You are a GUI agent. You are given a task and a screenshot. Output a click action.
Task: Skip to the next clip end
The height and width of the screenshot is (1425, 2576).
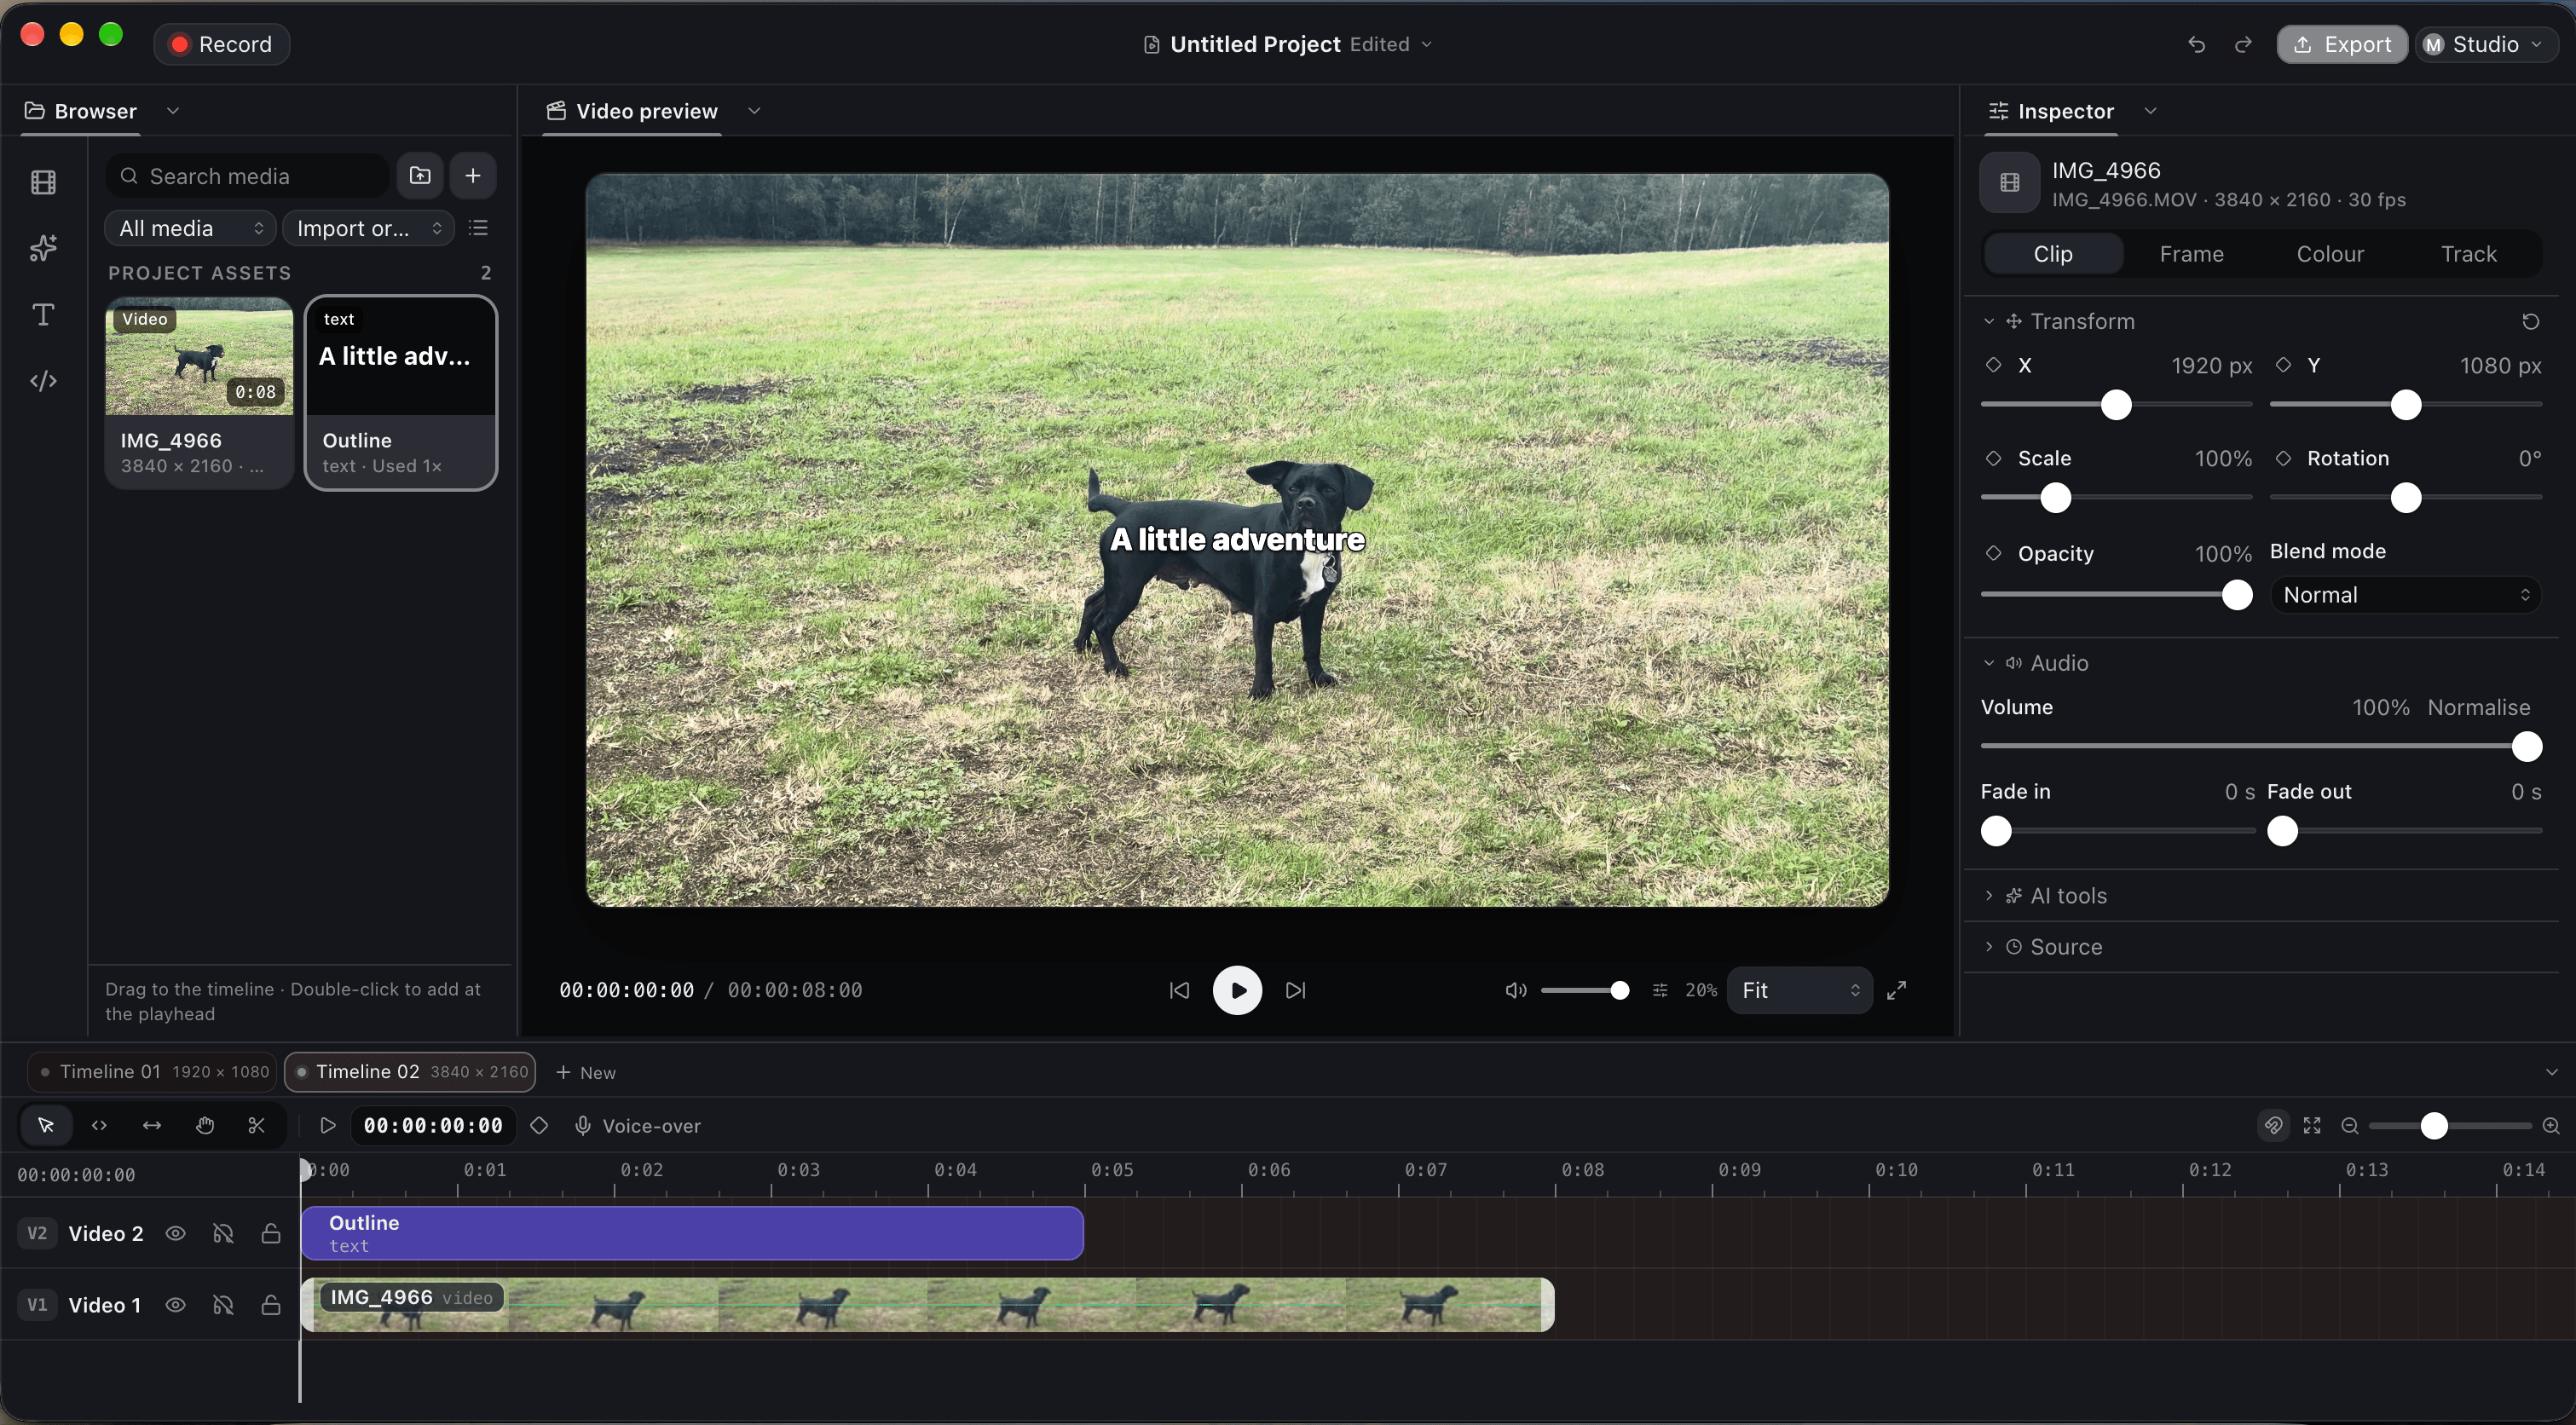click(1296, 990)
